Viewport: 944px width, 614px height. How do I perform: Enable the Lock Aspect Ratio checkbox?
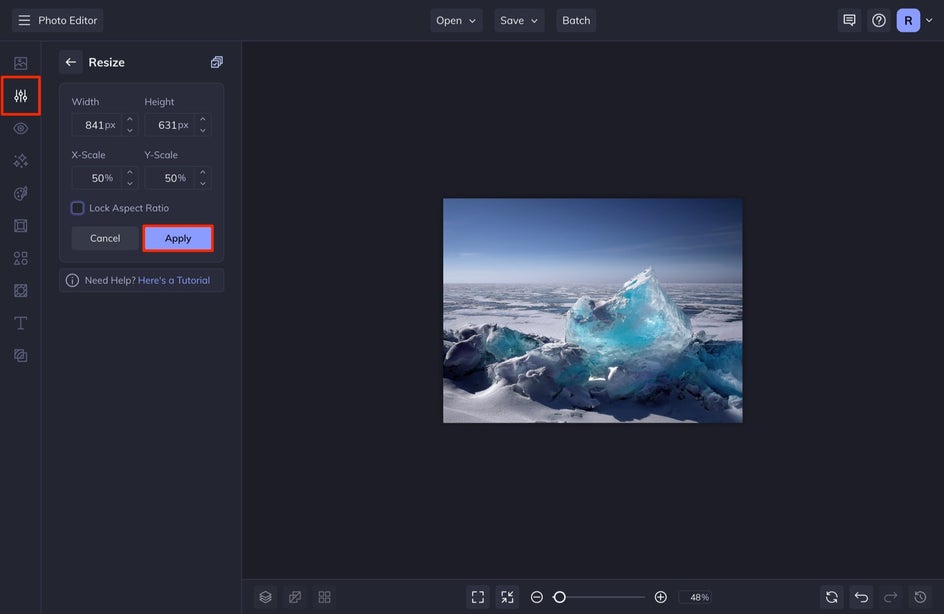pos(78,208)
